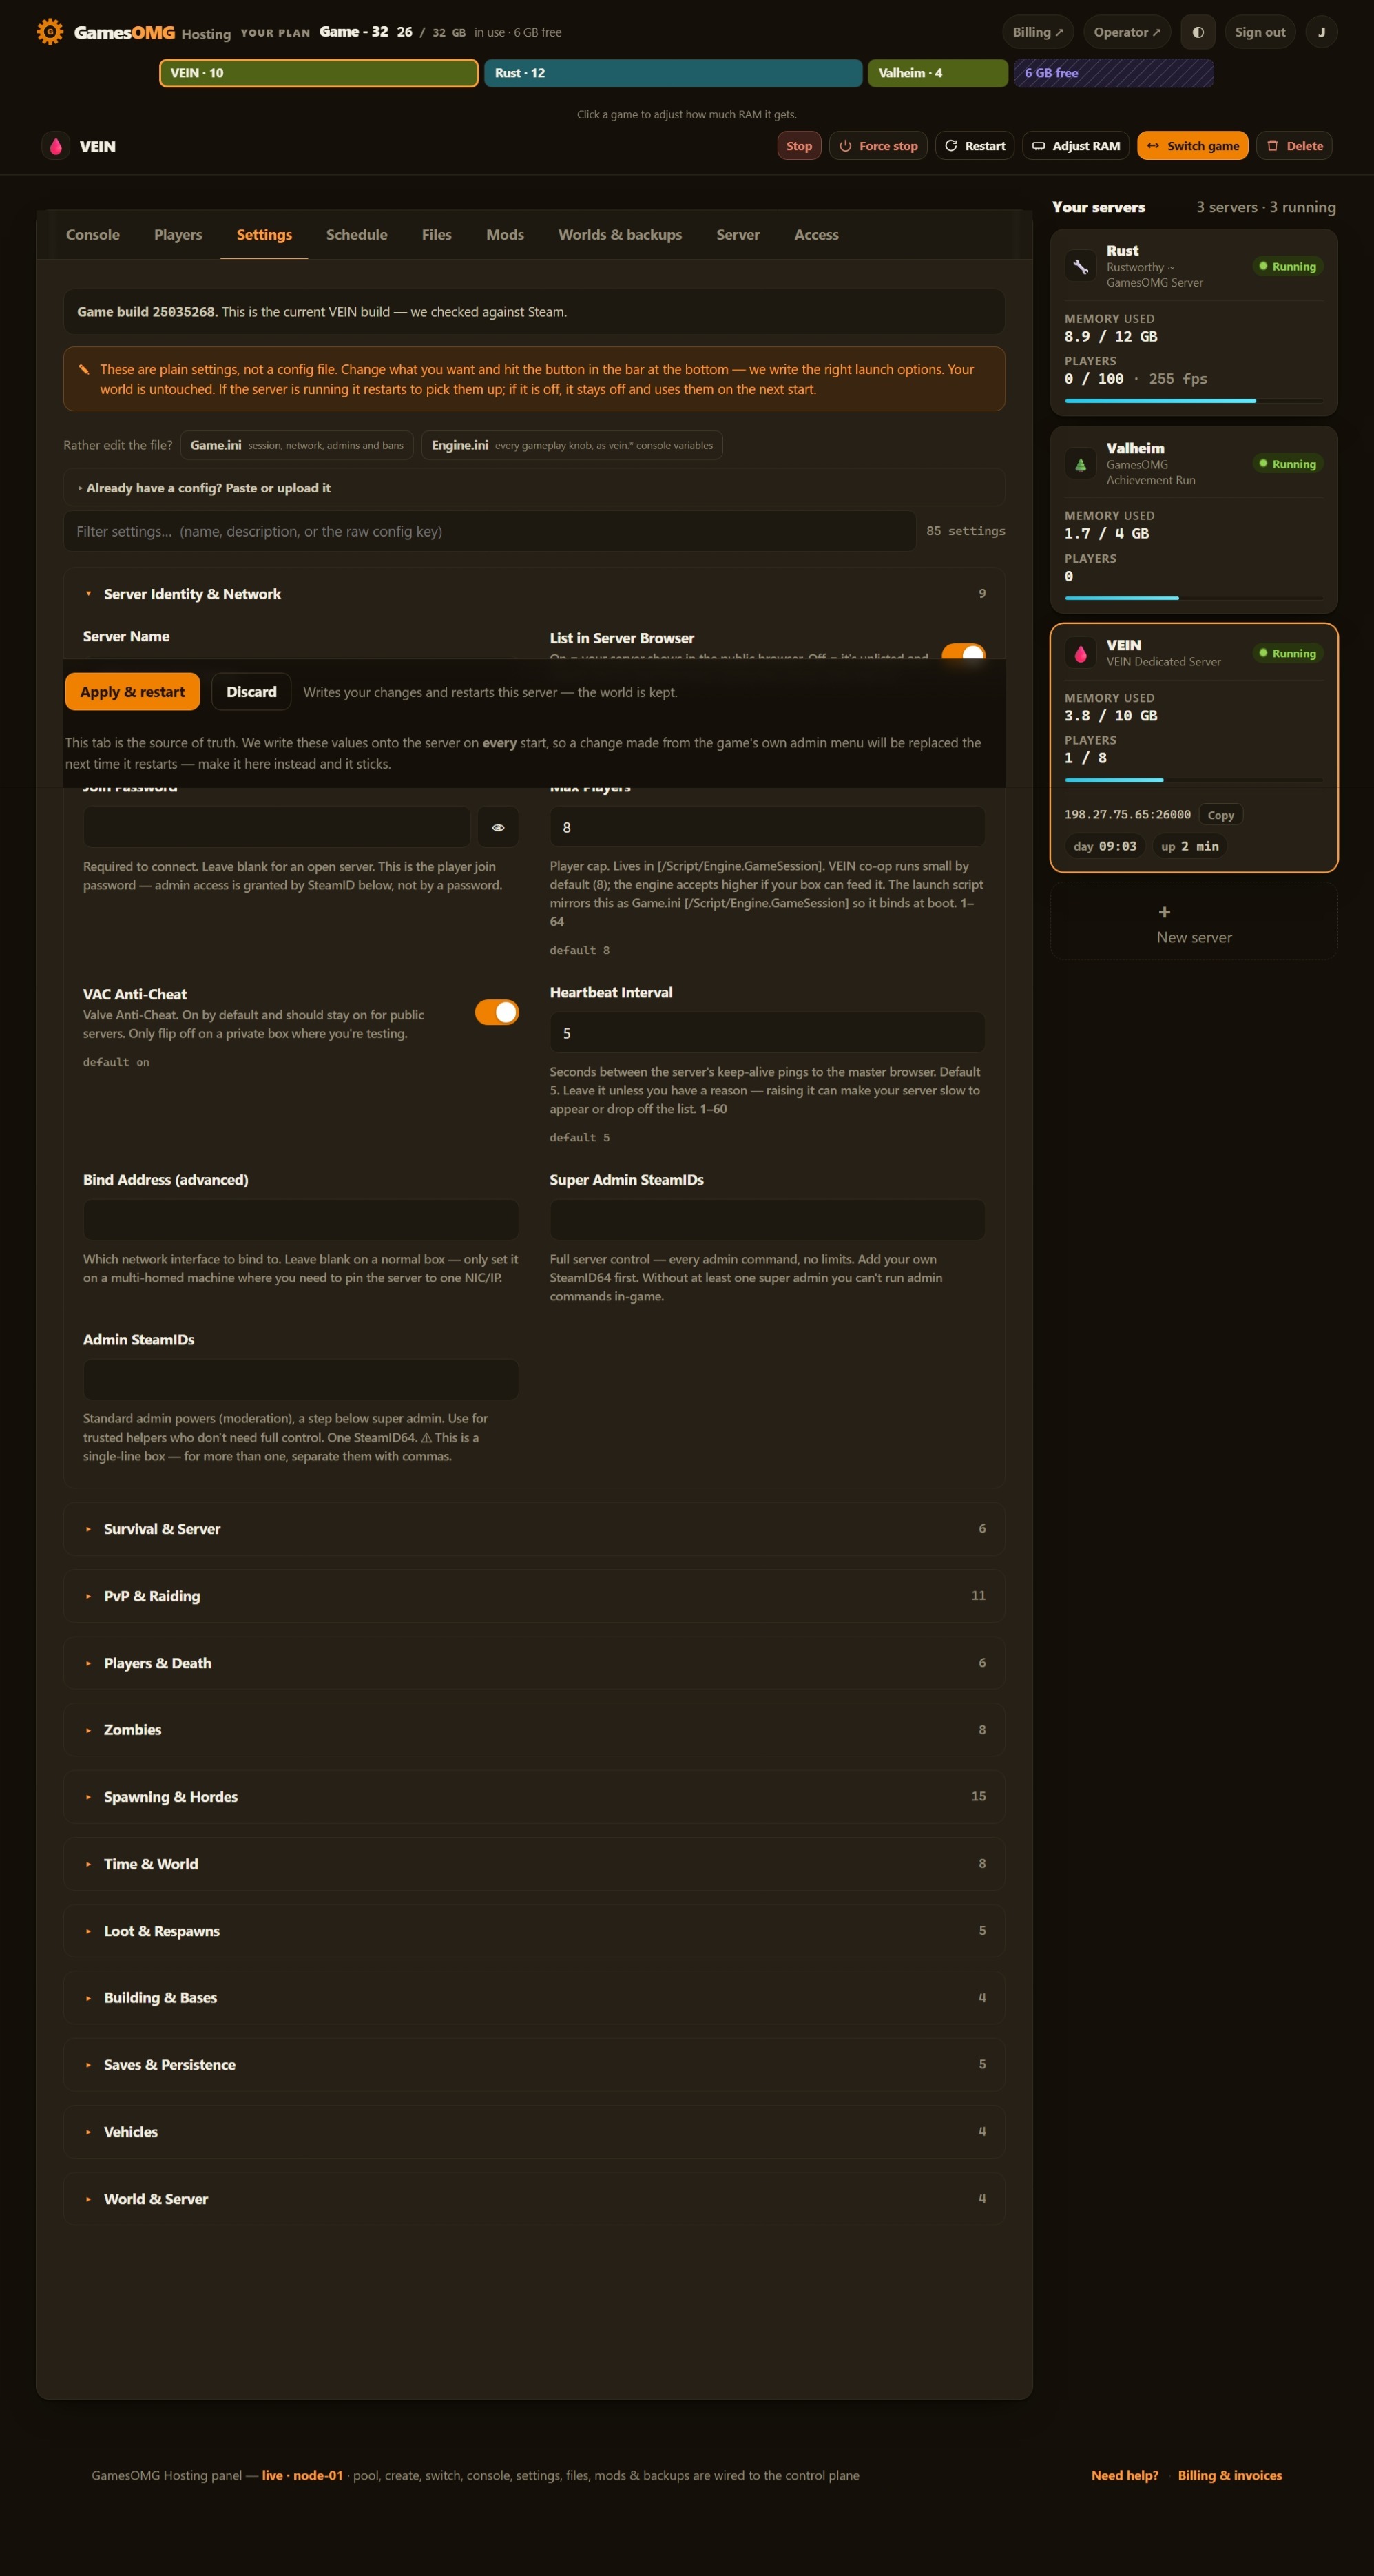This screenshot has width=1374, height=2576.
Task: Discard pending settings changes
Action: (x=251, y=692)
